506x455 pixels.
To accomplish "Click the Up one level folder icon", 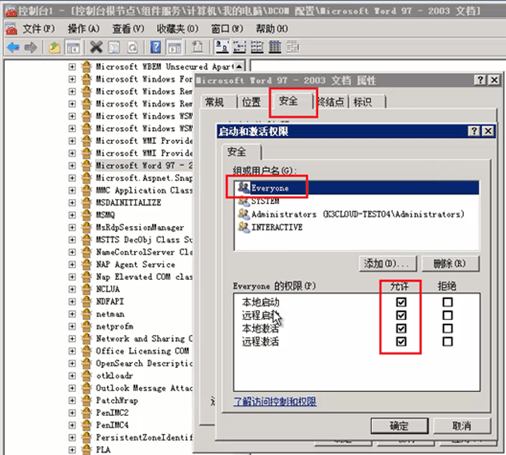I will click(x=54, y=47).
